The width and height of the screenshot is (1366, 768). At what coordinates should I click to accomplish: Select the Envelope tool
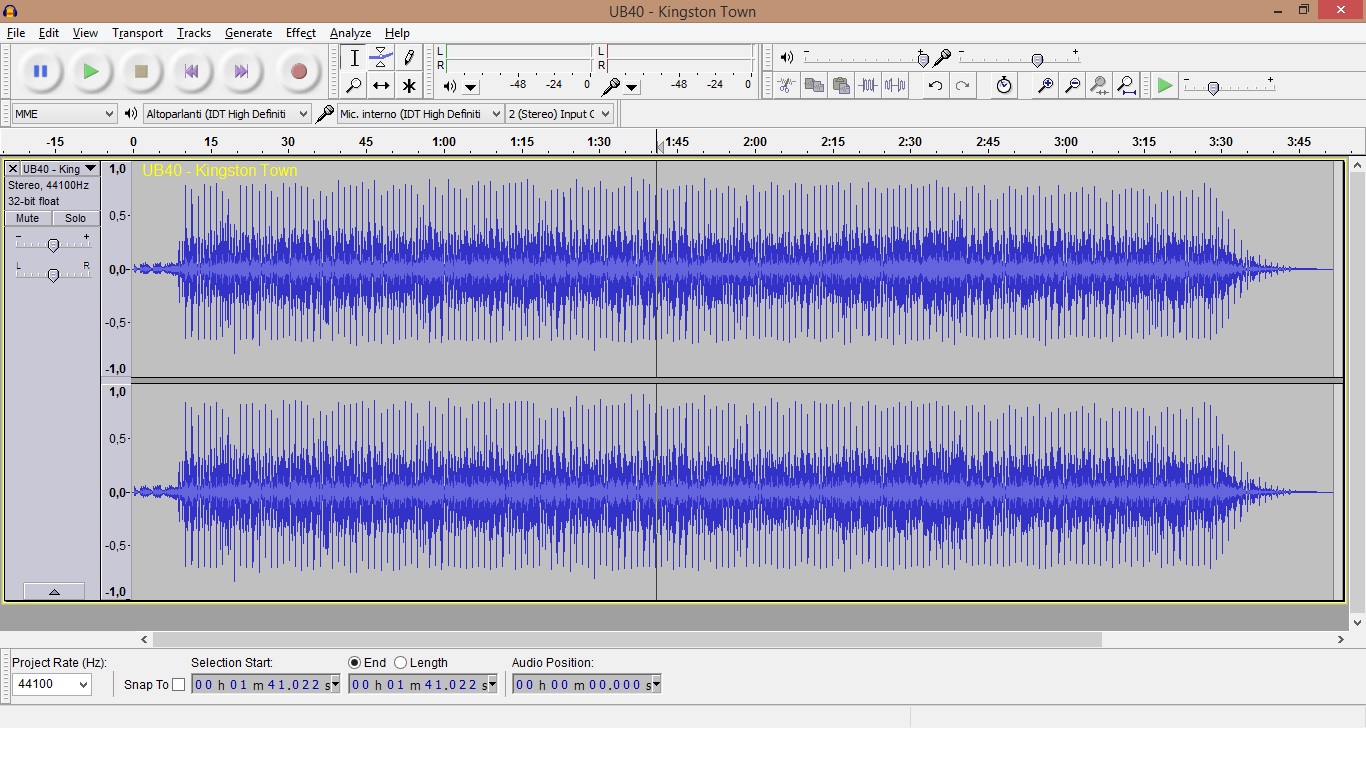coord(381,58)
